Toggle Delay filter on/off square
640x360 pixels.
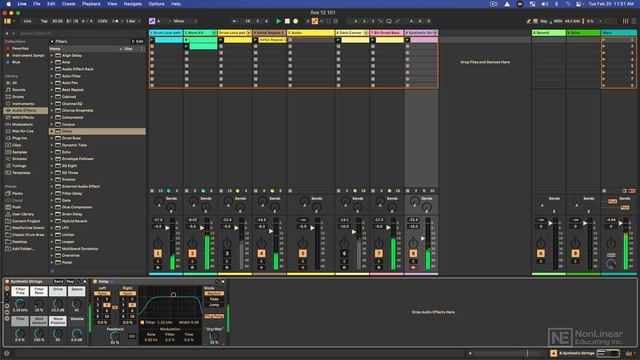(x=142, y=322)
